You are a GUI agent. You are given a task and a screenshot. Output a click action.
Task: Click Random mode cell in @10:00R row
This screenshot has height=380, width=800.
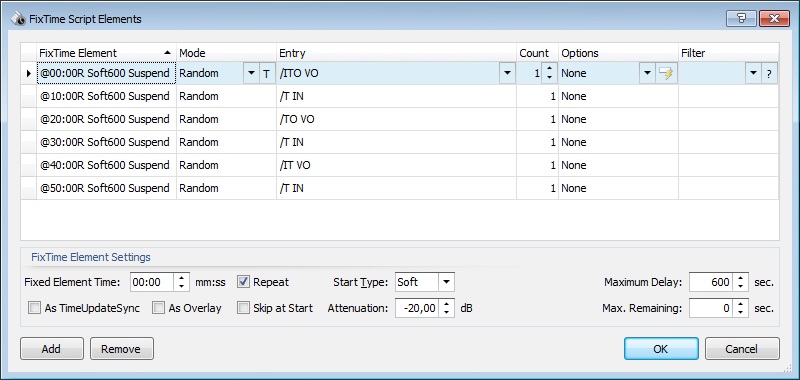226,96
